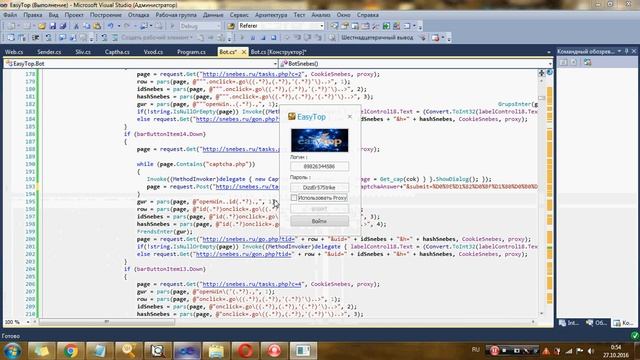The height and width of the screenshot is (360, 640).
Task: Open the Файл menu
Action: pos(10,15)
